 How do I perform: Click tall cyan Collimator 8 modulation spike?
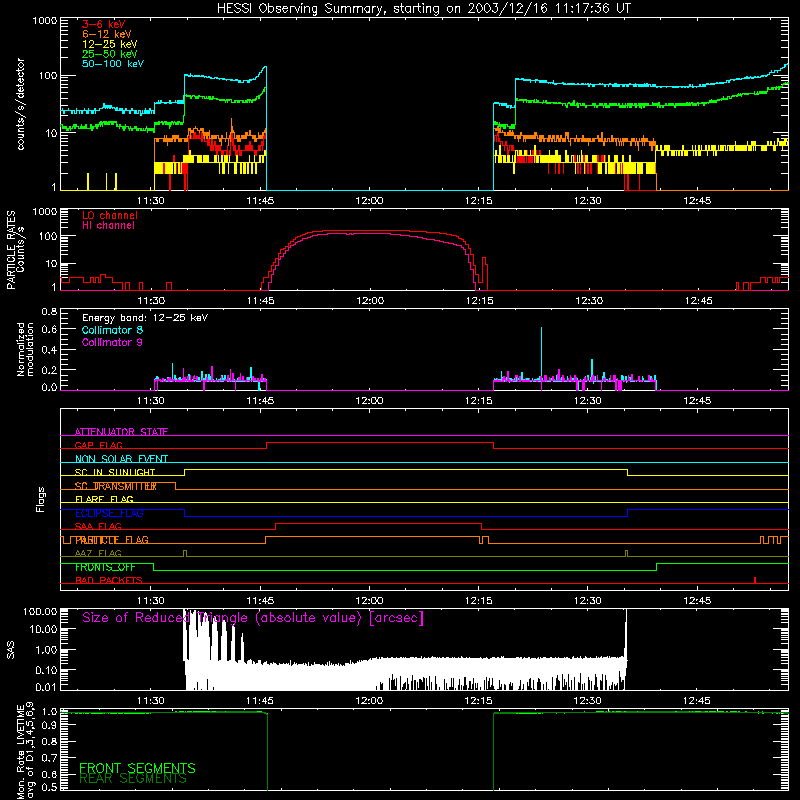pyautogui.click(x=541, y=352)
